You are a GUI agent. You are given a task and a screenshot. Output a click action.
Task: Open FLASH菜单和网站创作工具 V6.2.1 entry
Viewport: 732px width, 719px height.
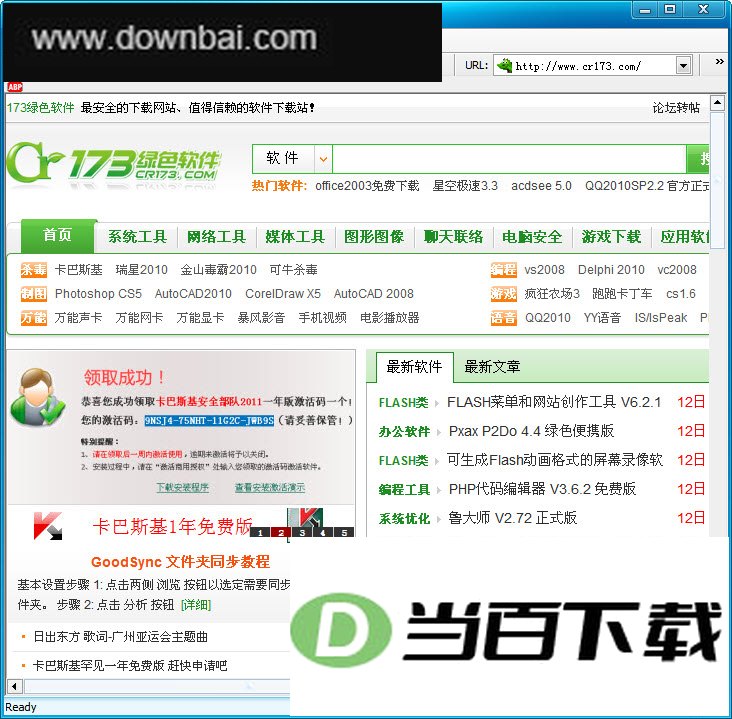coord(554,402)
